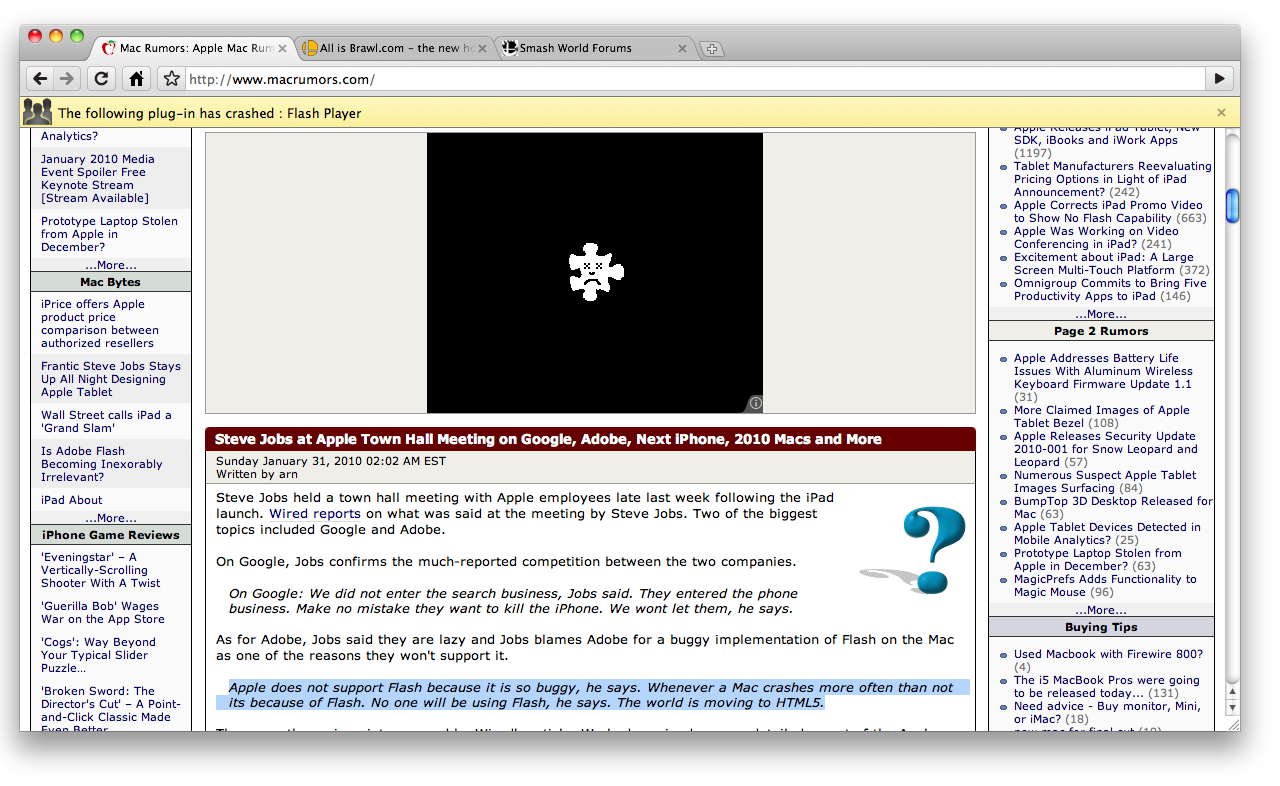
Task: Go back using the back arrow
Action: tap(40, 78)
